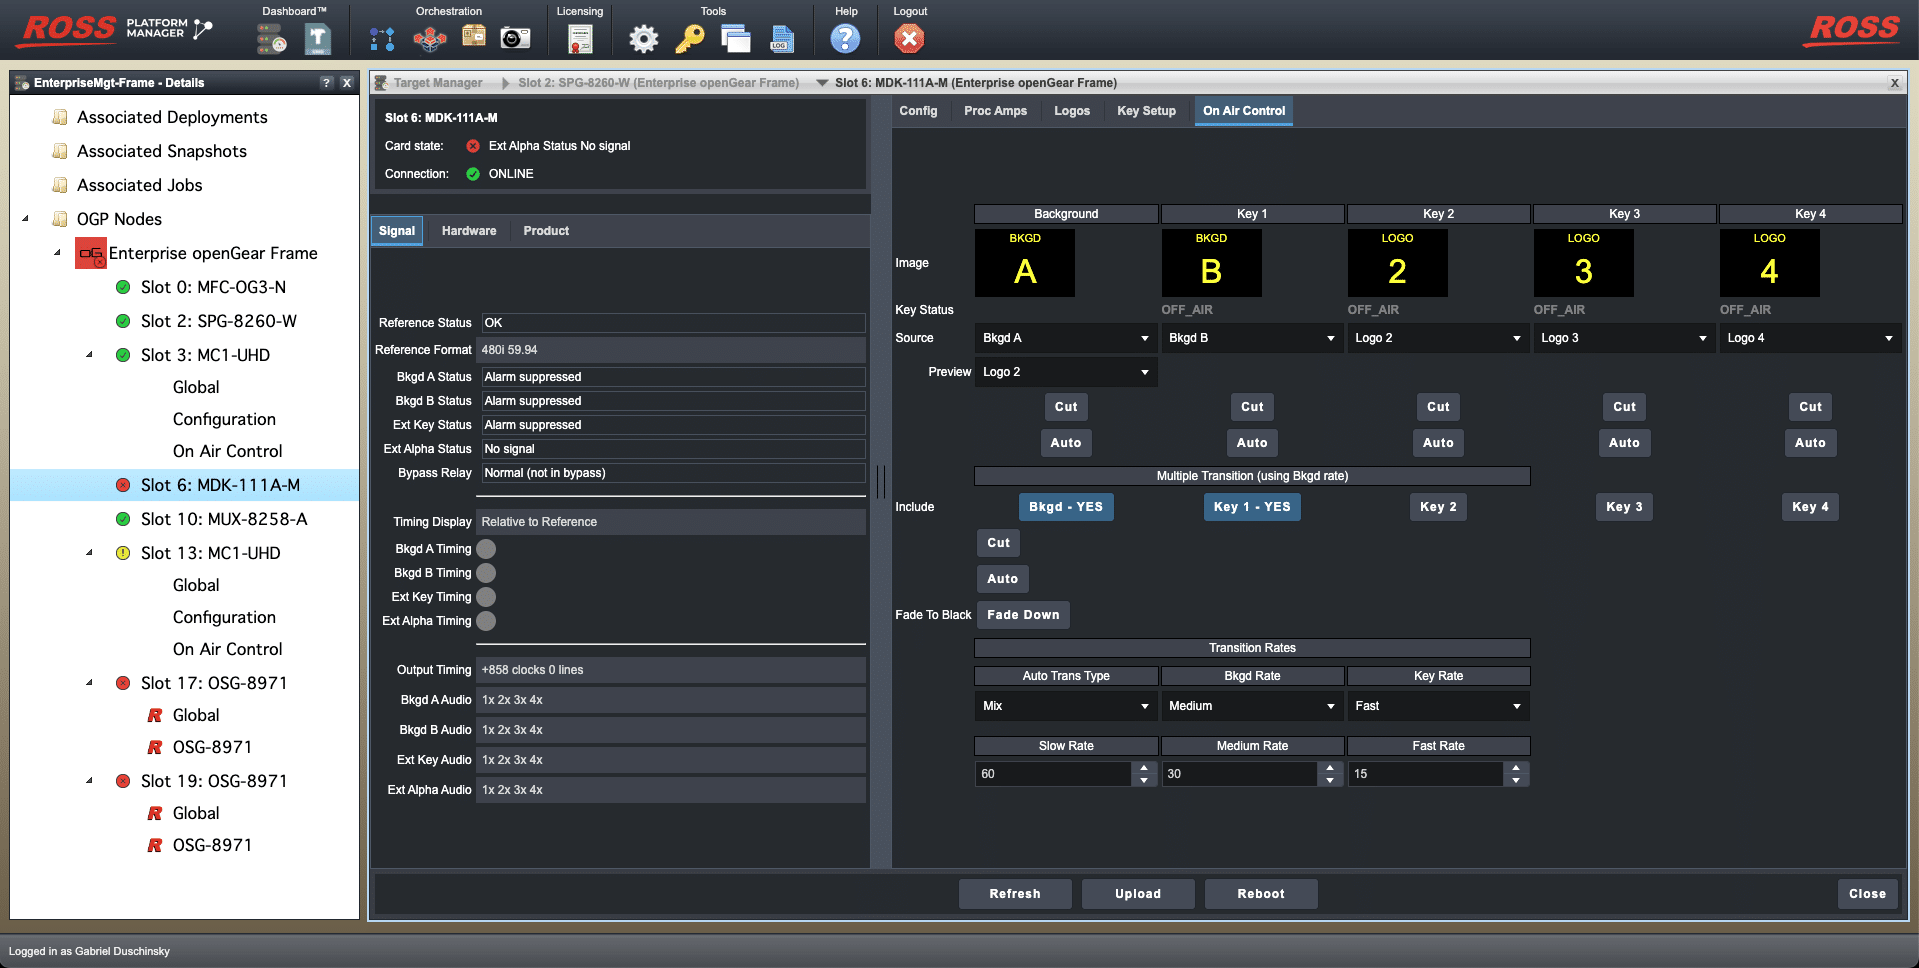
Task: Toggle the Key 3 include button
Action: tap(1624, 507)
